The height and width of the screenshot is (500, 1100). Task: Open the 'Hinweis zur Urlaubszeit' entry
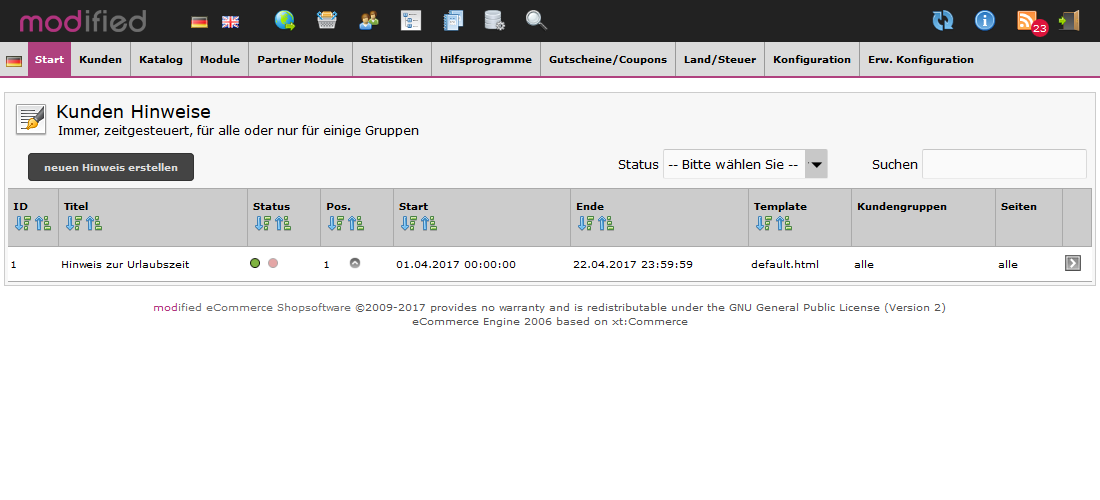(125, 265)
